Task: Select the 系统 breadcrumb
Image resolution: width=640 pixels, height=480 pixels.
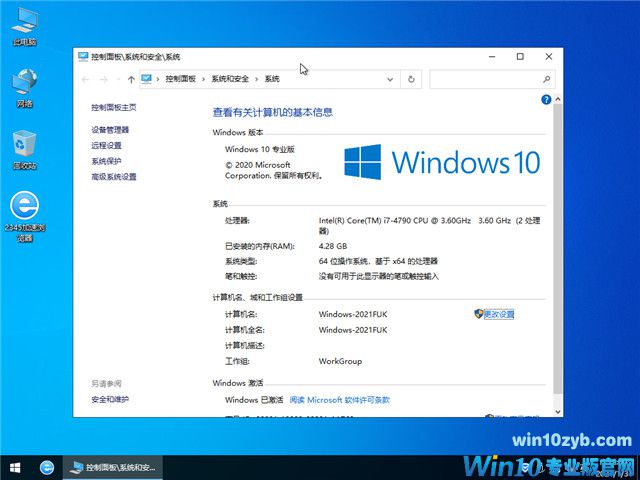Action: 272,79
